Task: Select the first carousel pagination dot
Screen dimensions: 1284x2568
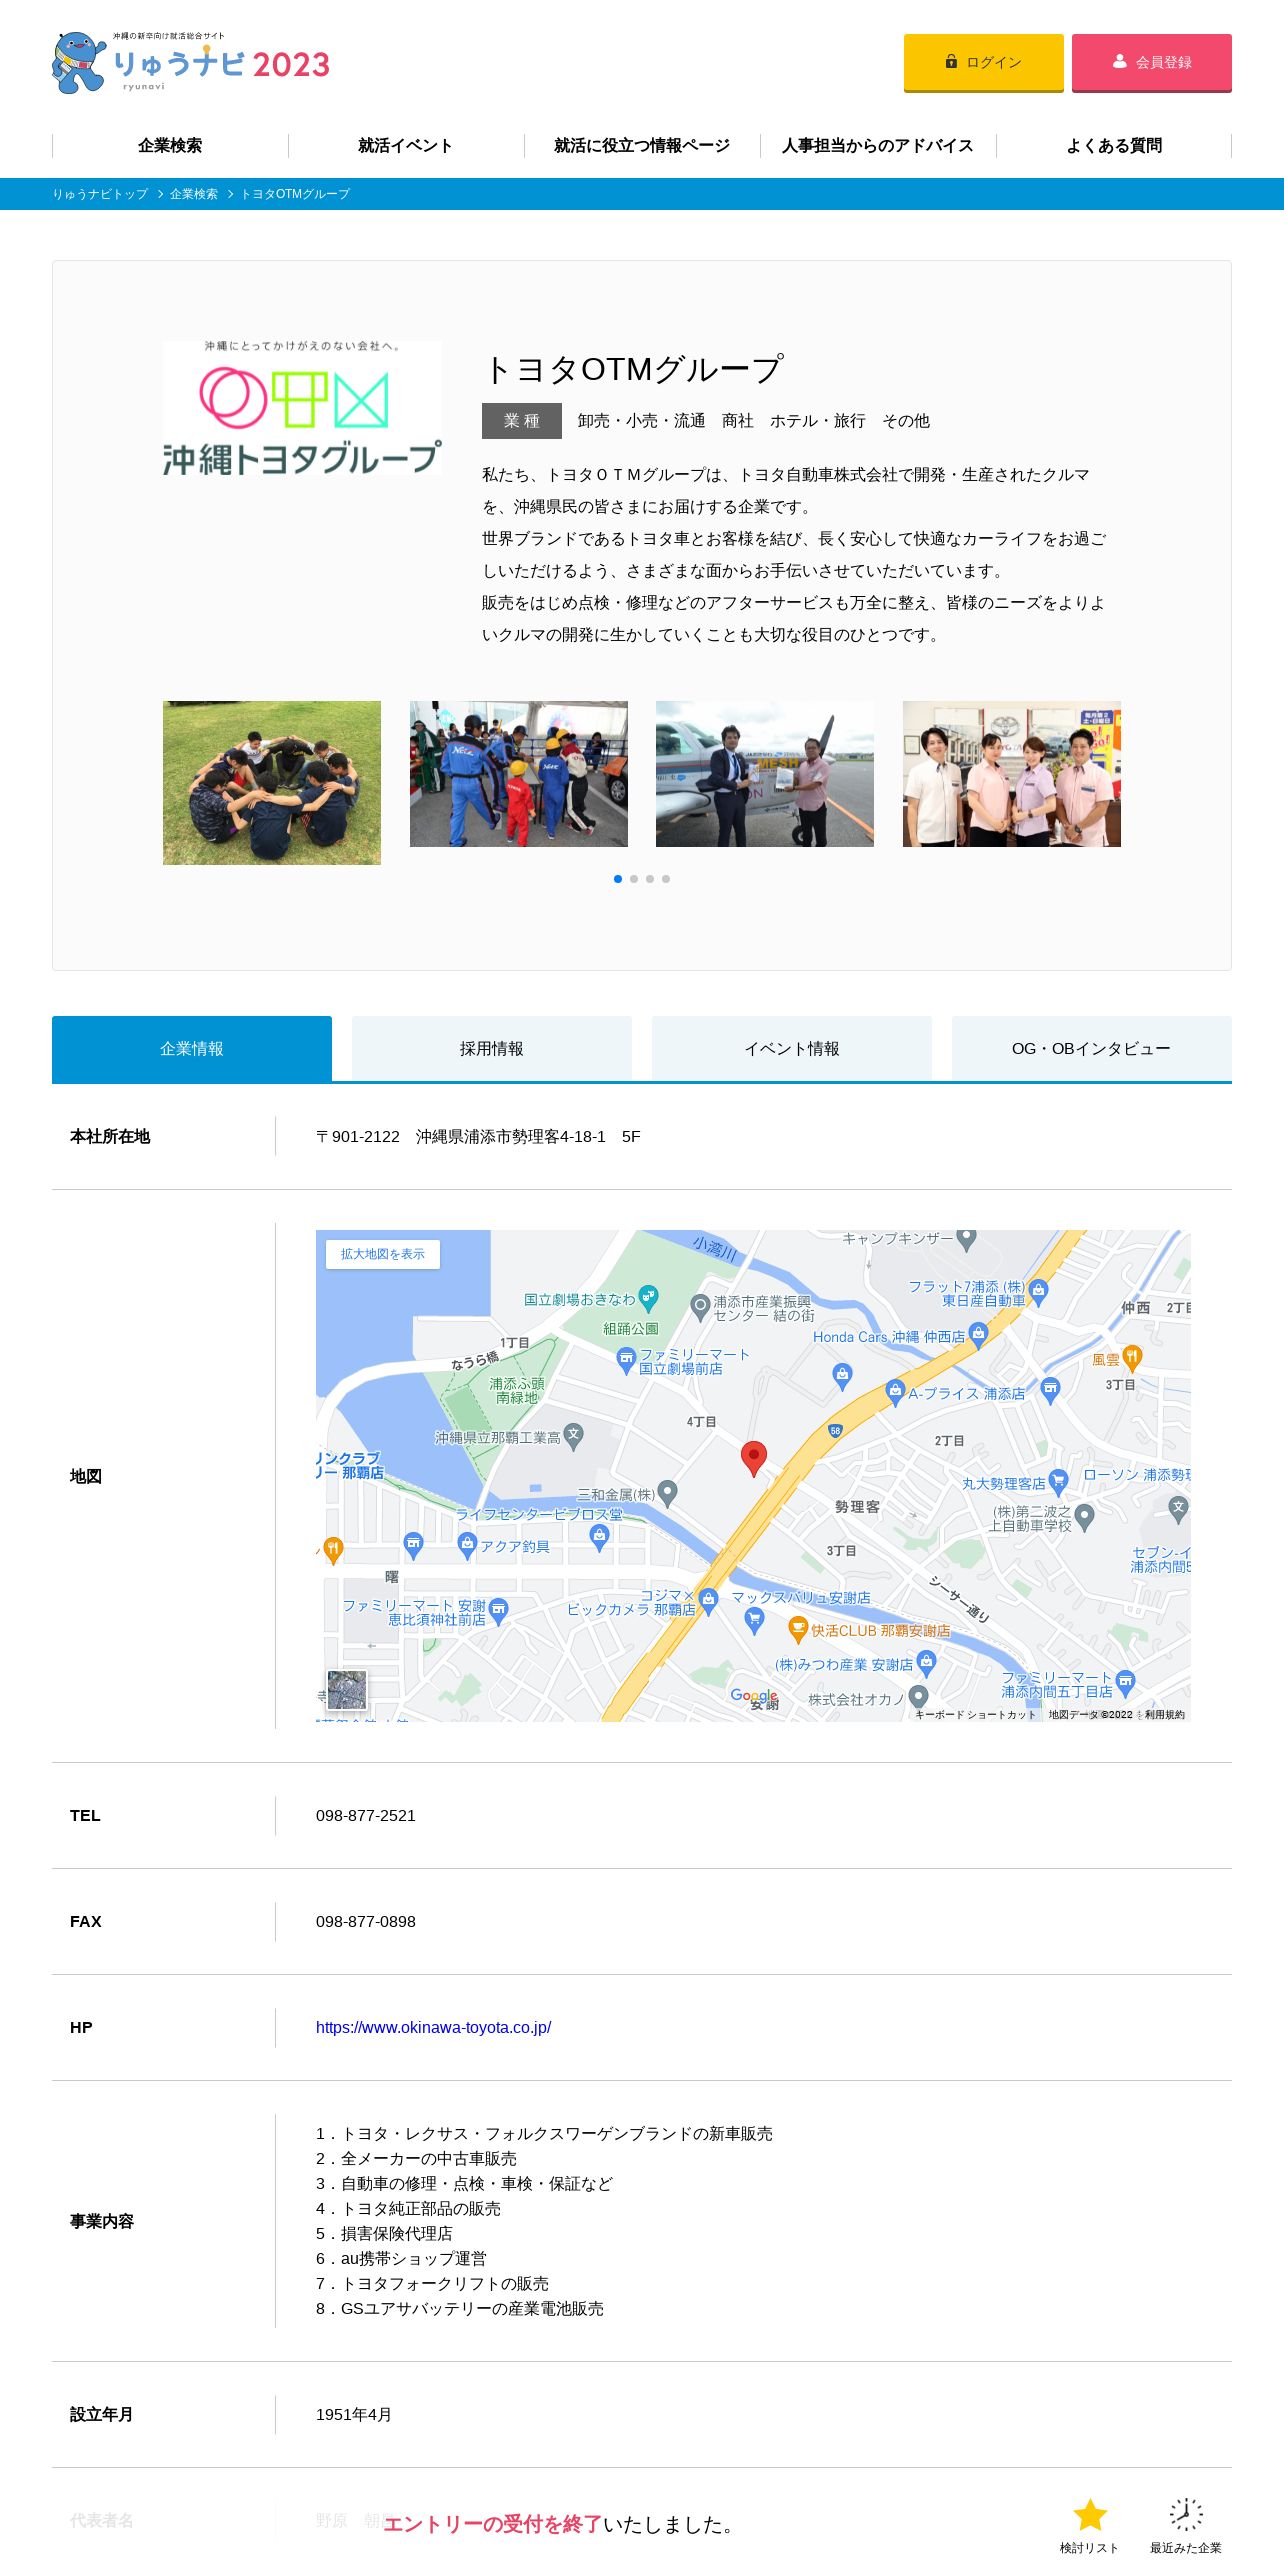Action: tap(618, 879)
